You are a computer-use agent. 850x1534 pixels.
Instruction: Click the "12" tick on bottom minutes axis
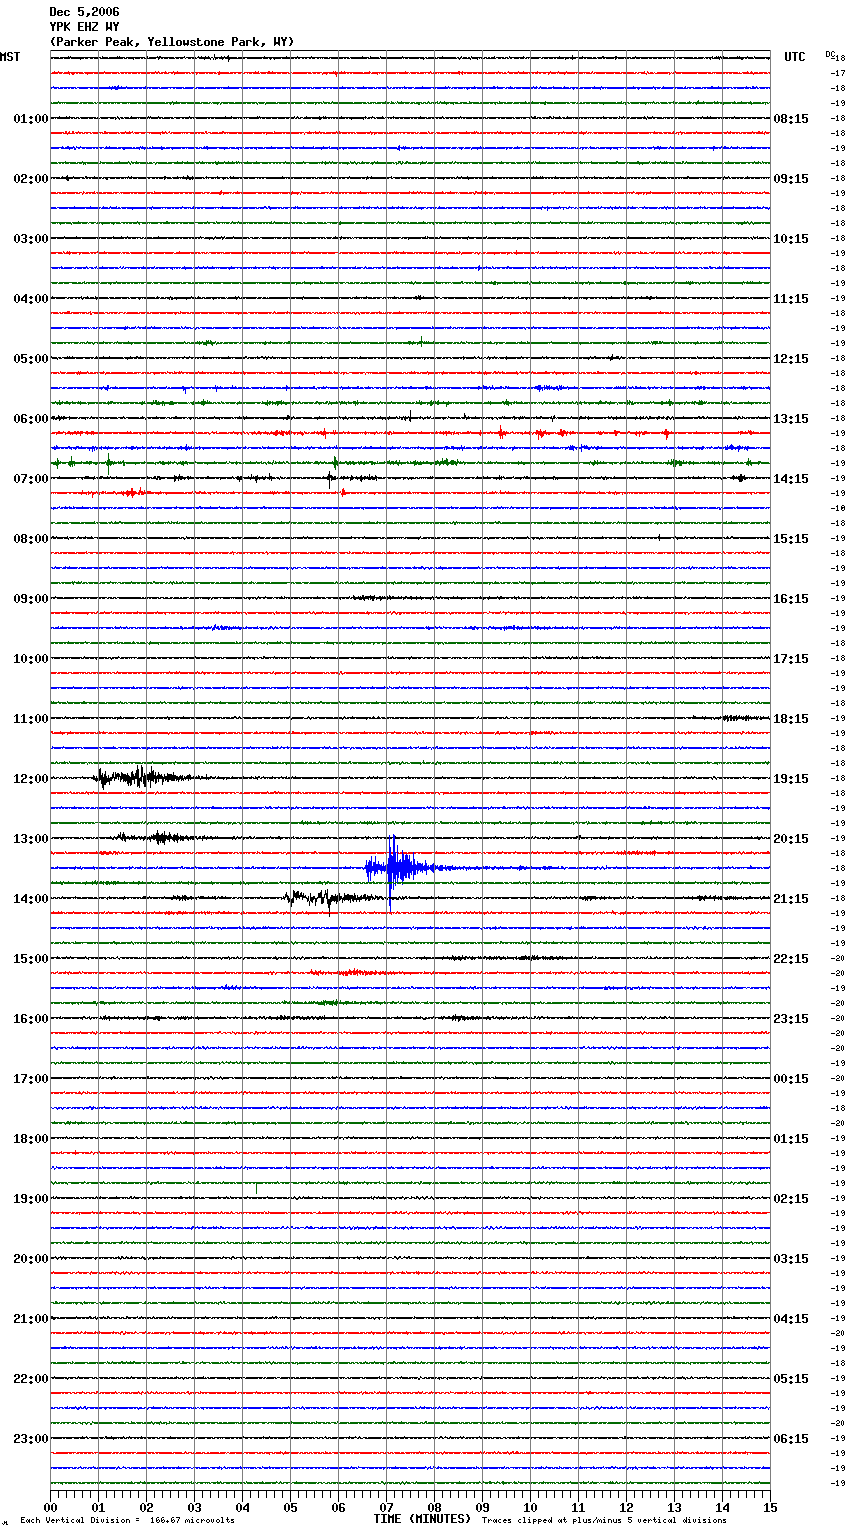click(626, 1507)
